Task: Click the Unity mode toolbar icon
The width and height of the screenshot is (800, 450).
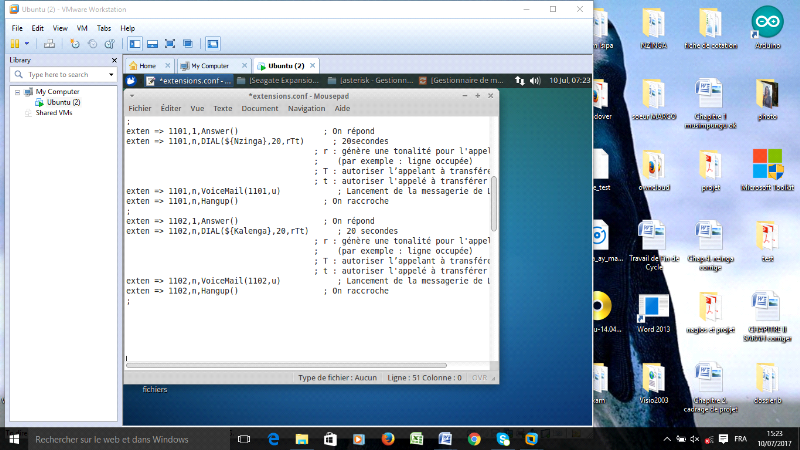Action: point(188,44)
